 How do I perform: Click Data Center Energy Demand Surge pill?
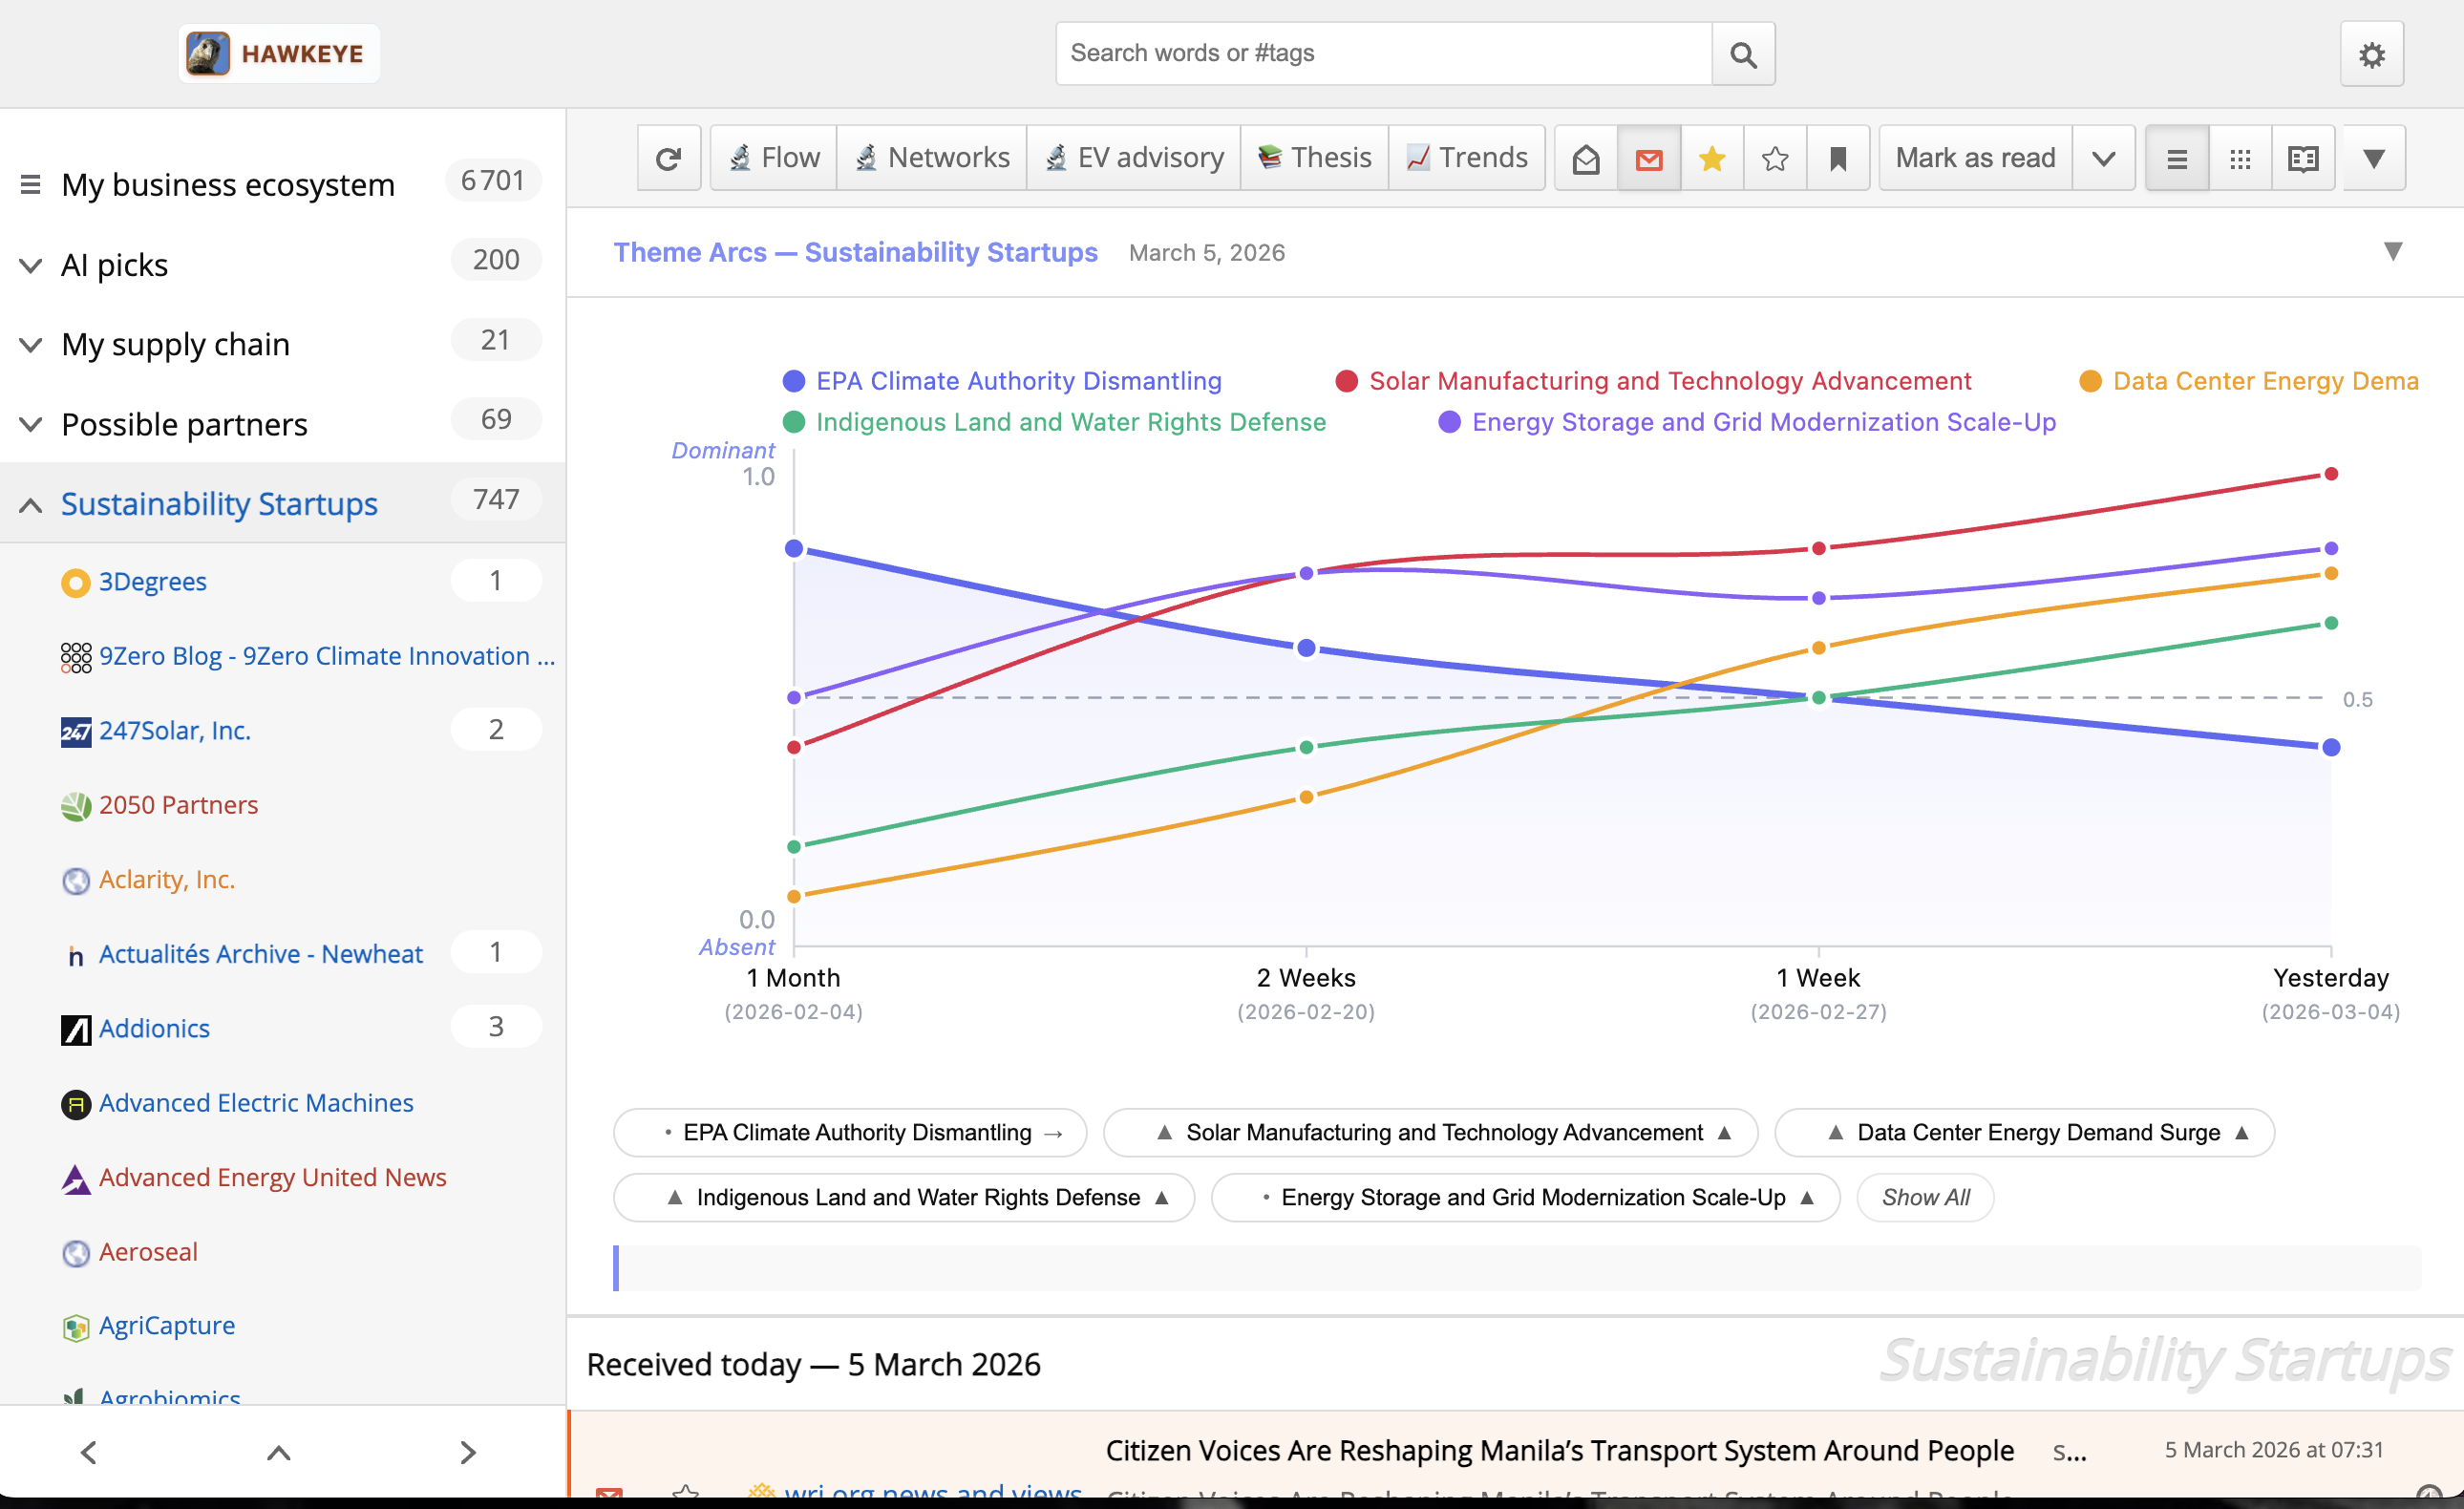point(2024,1133)
